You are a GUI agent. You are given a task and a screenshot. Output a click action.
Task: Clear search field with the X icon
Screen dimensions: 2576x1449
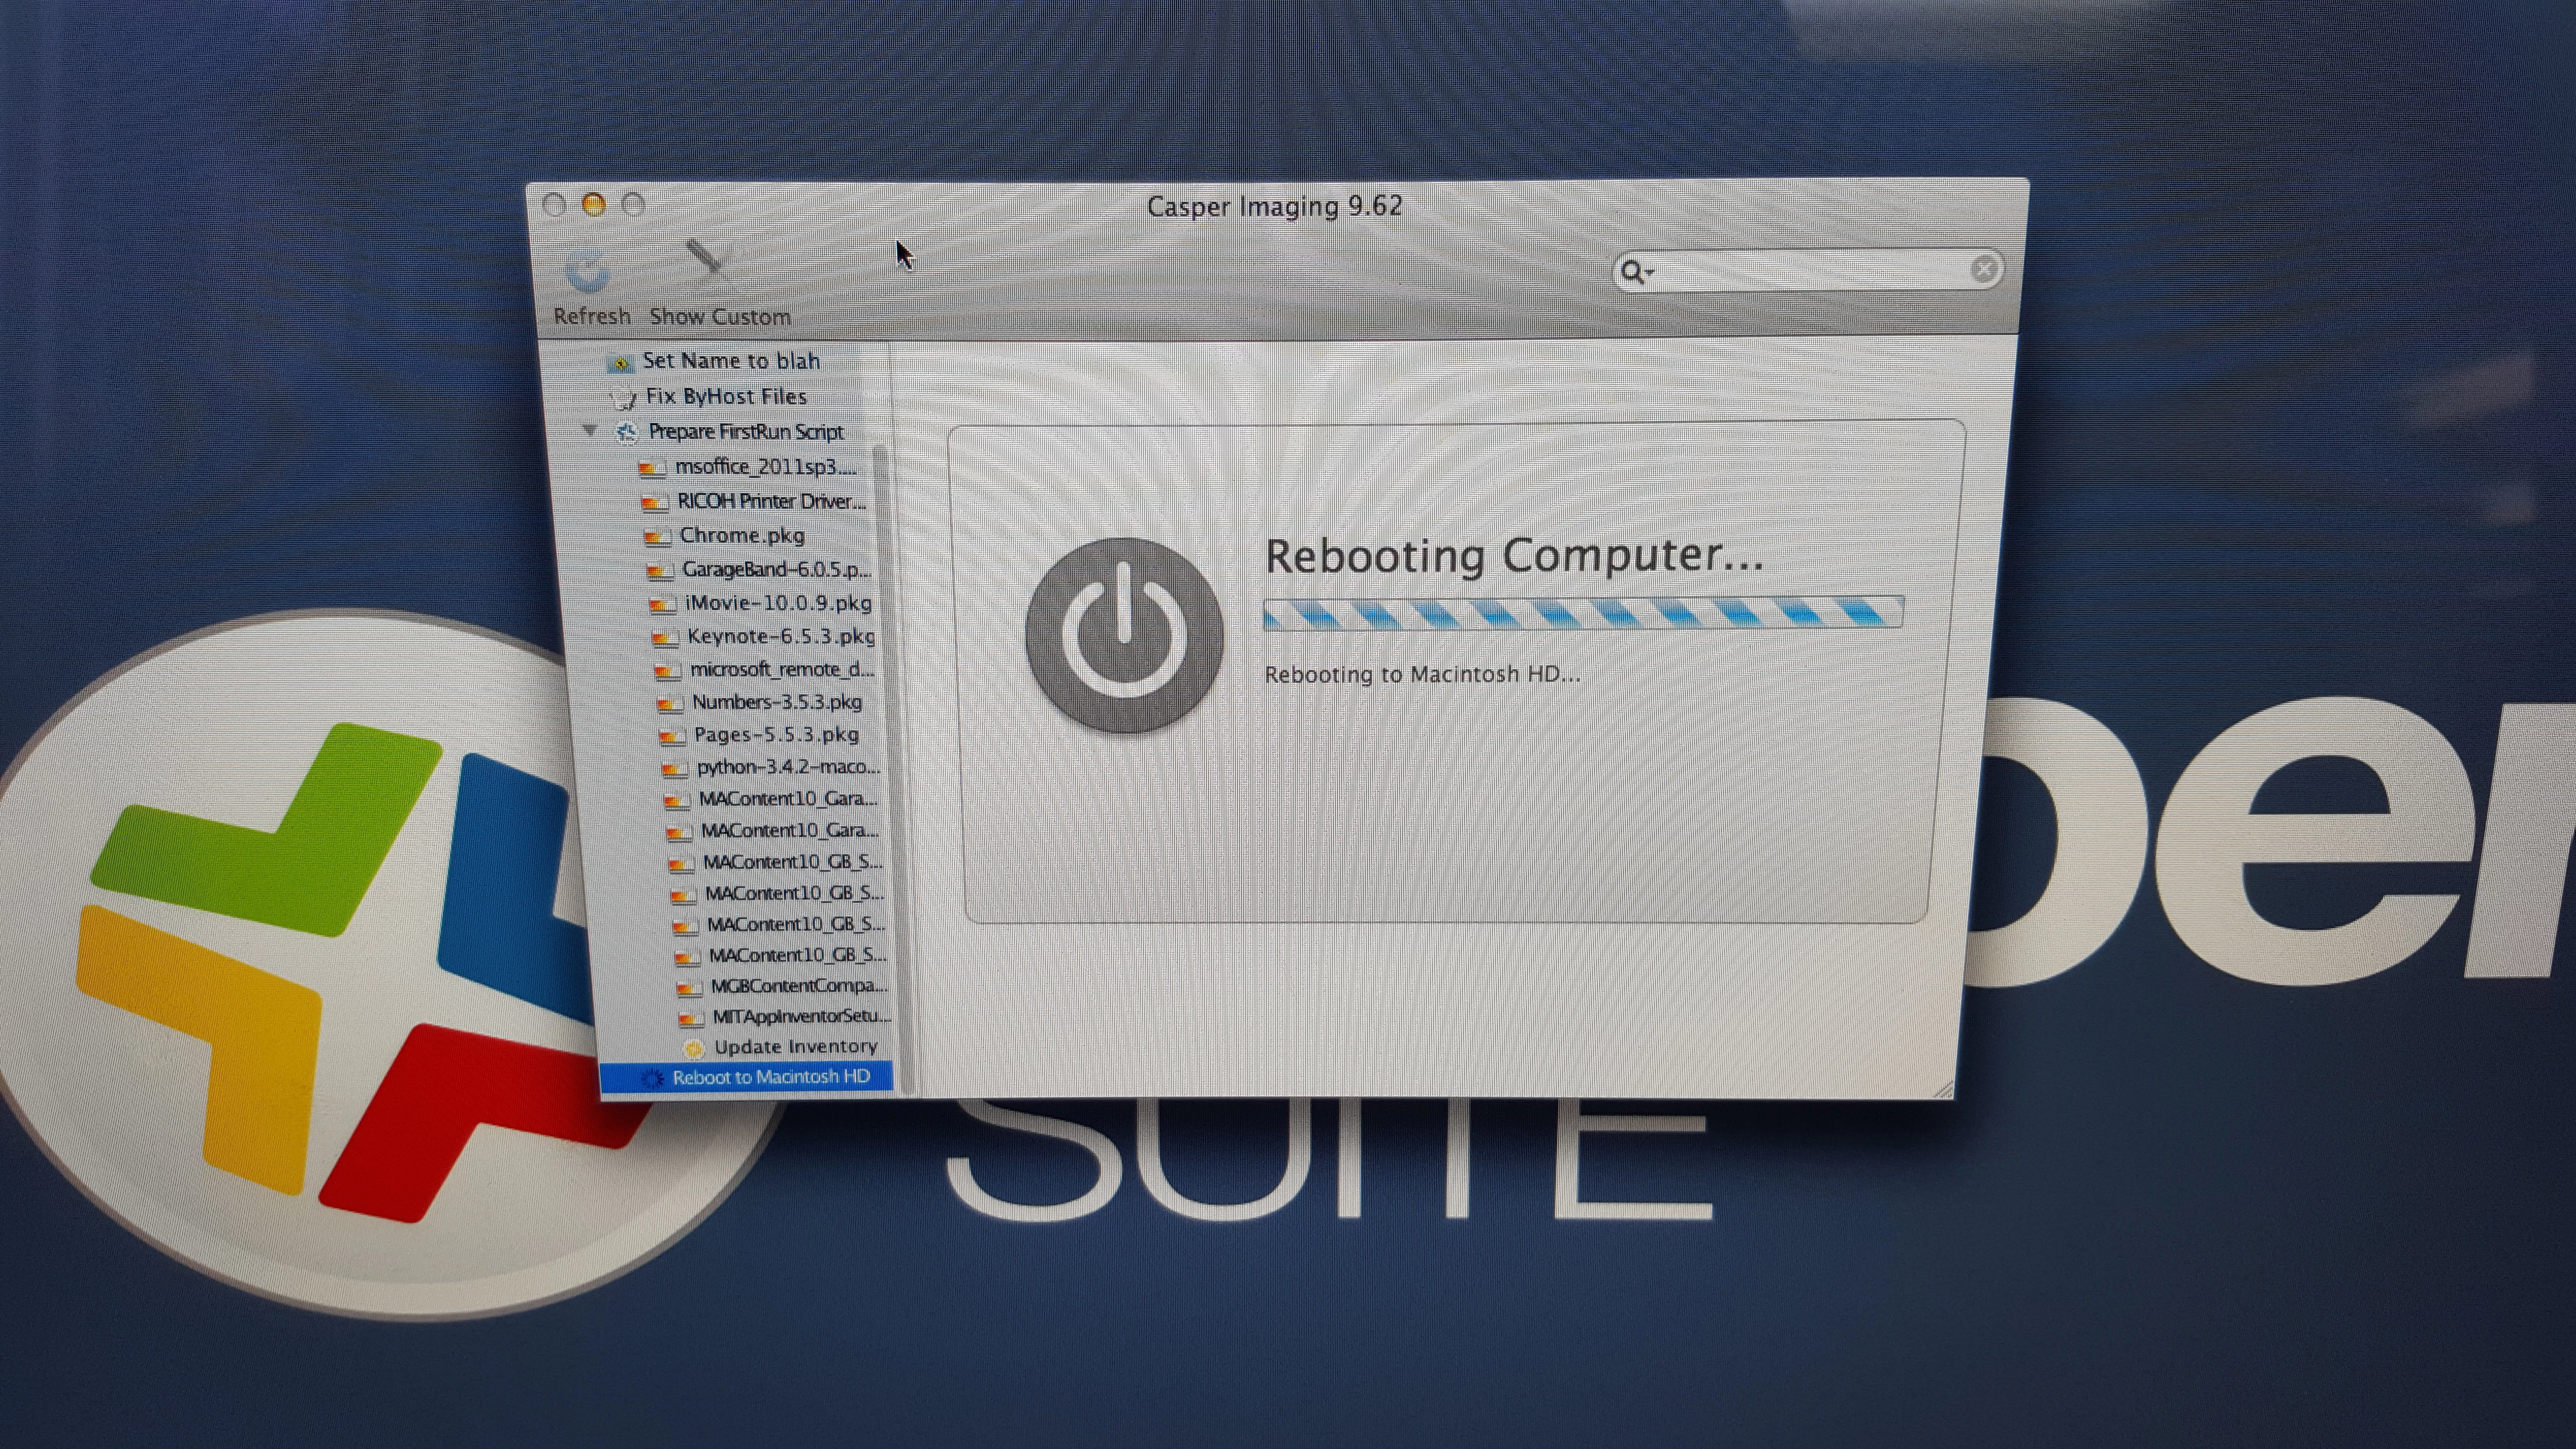pyautogui.click(x=1984, y=269)
